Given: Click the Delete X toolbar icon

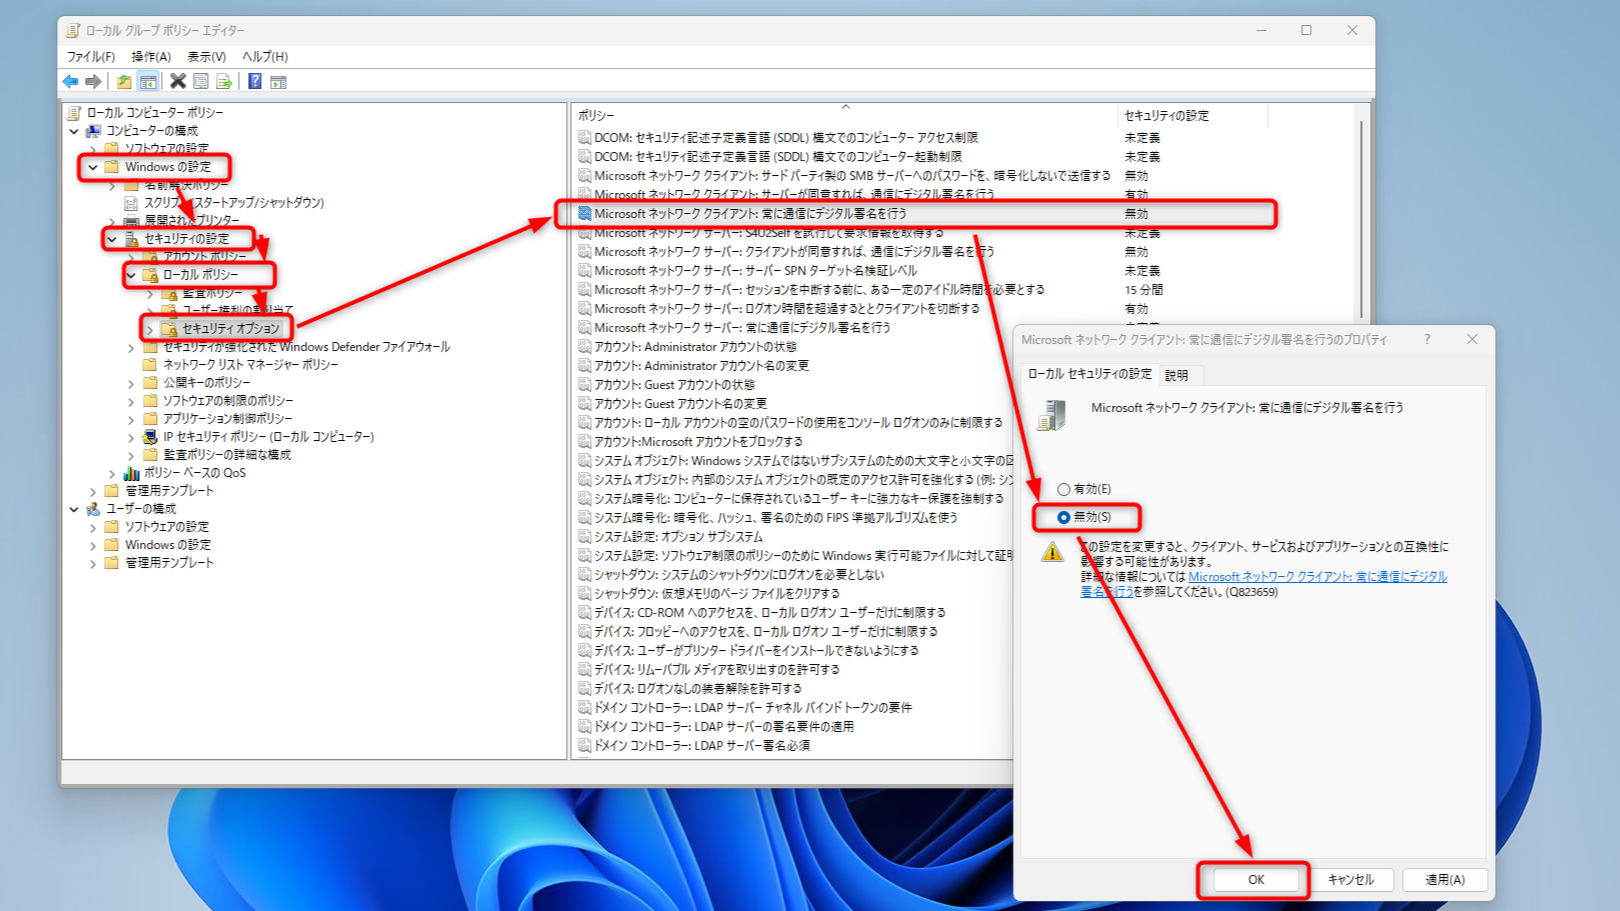Looking at the screenshot, I should tap(178, 82).
